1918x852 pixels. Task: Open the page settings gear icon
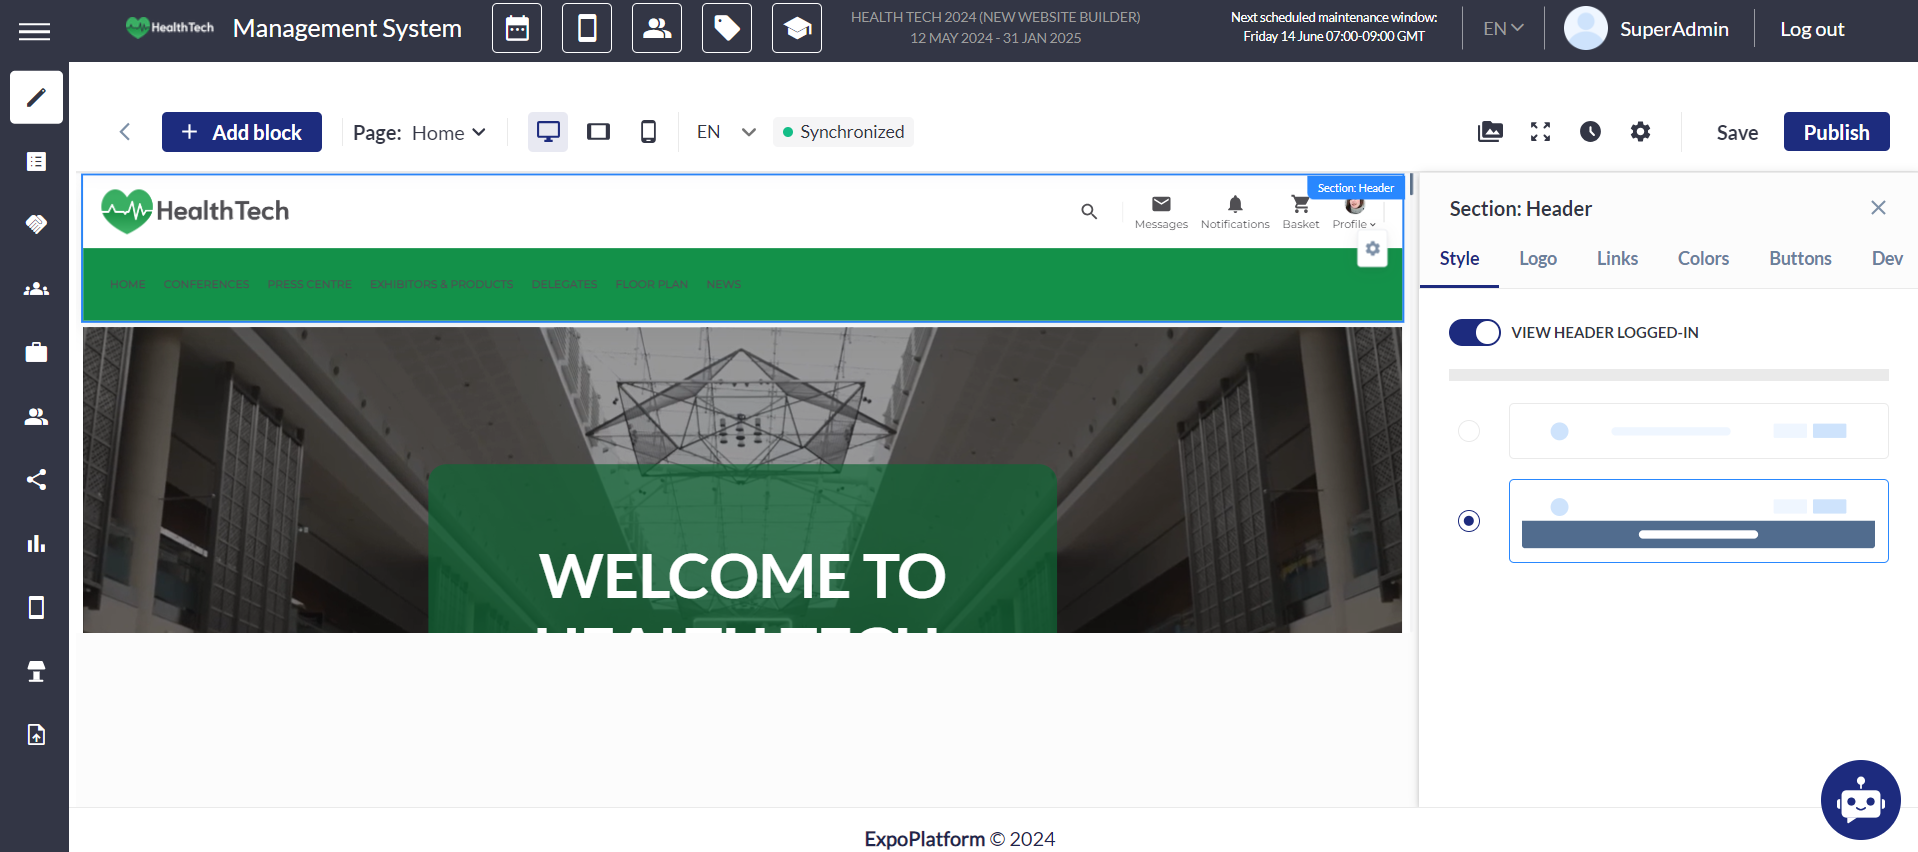(x=1640, y=132)
